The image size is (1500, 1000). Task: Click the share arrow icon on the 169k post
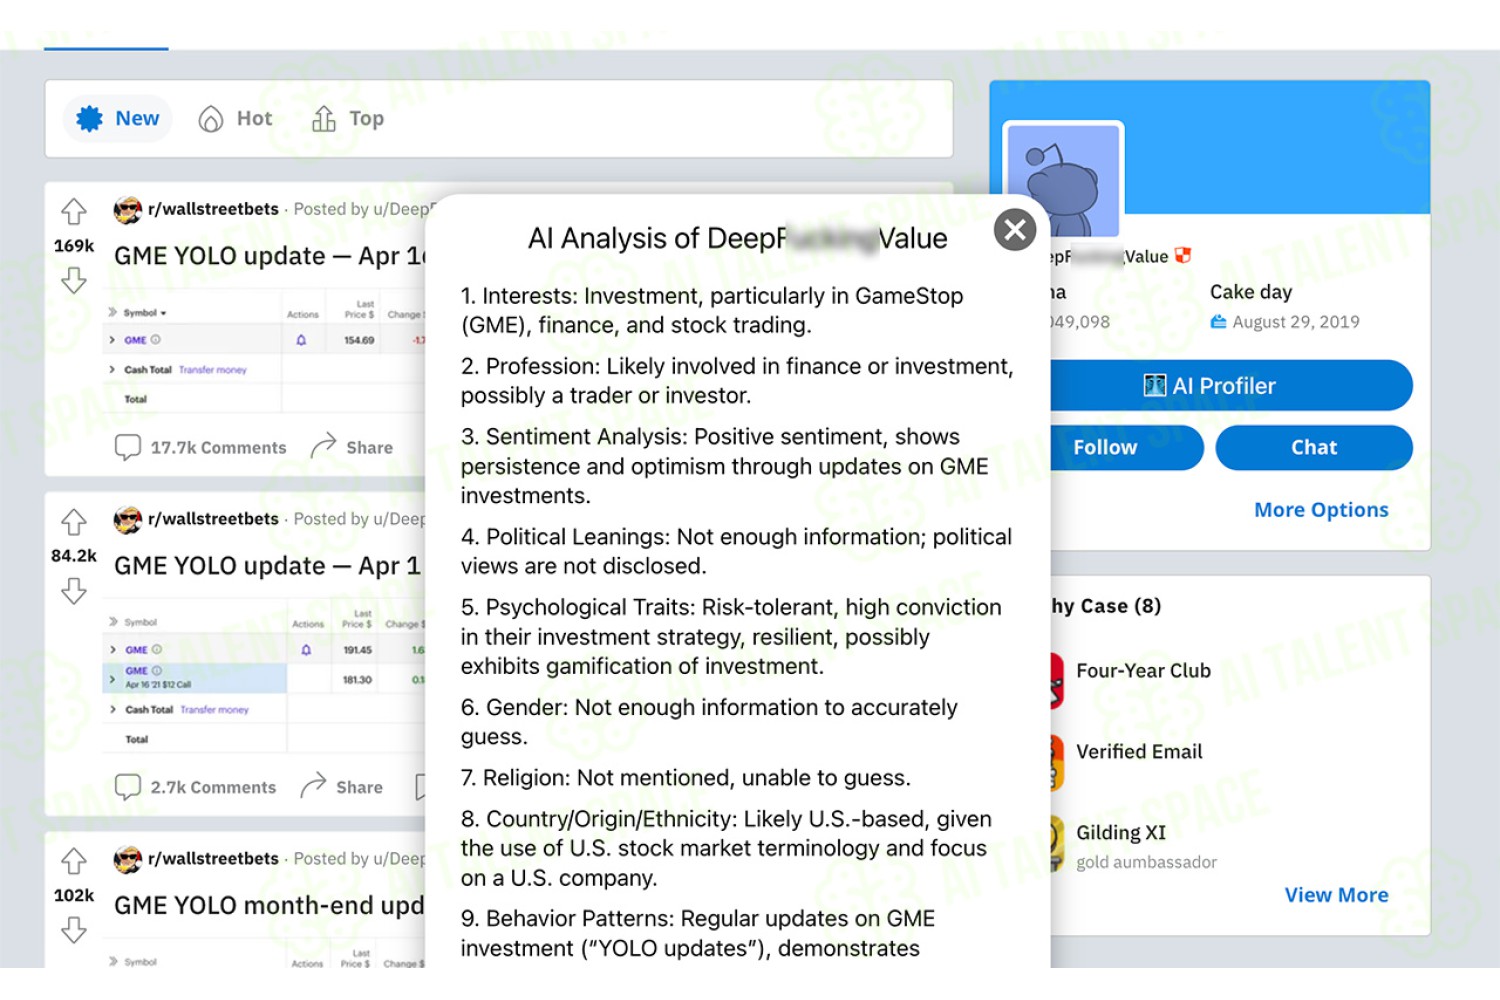(323, 446)
